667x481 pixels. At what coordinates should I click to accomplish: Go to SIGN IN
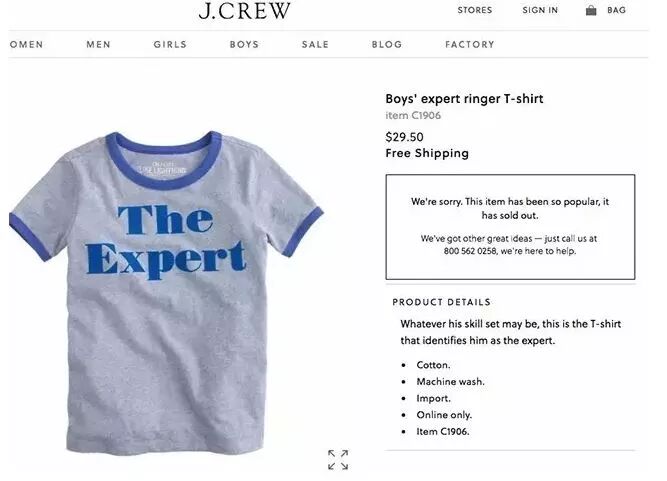540,10
